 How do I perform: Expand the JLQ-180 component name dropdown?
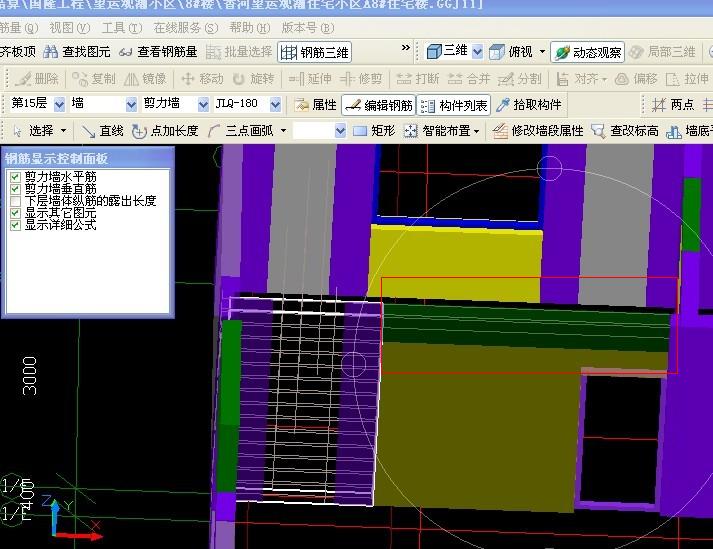coord(275,104)
